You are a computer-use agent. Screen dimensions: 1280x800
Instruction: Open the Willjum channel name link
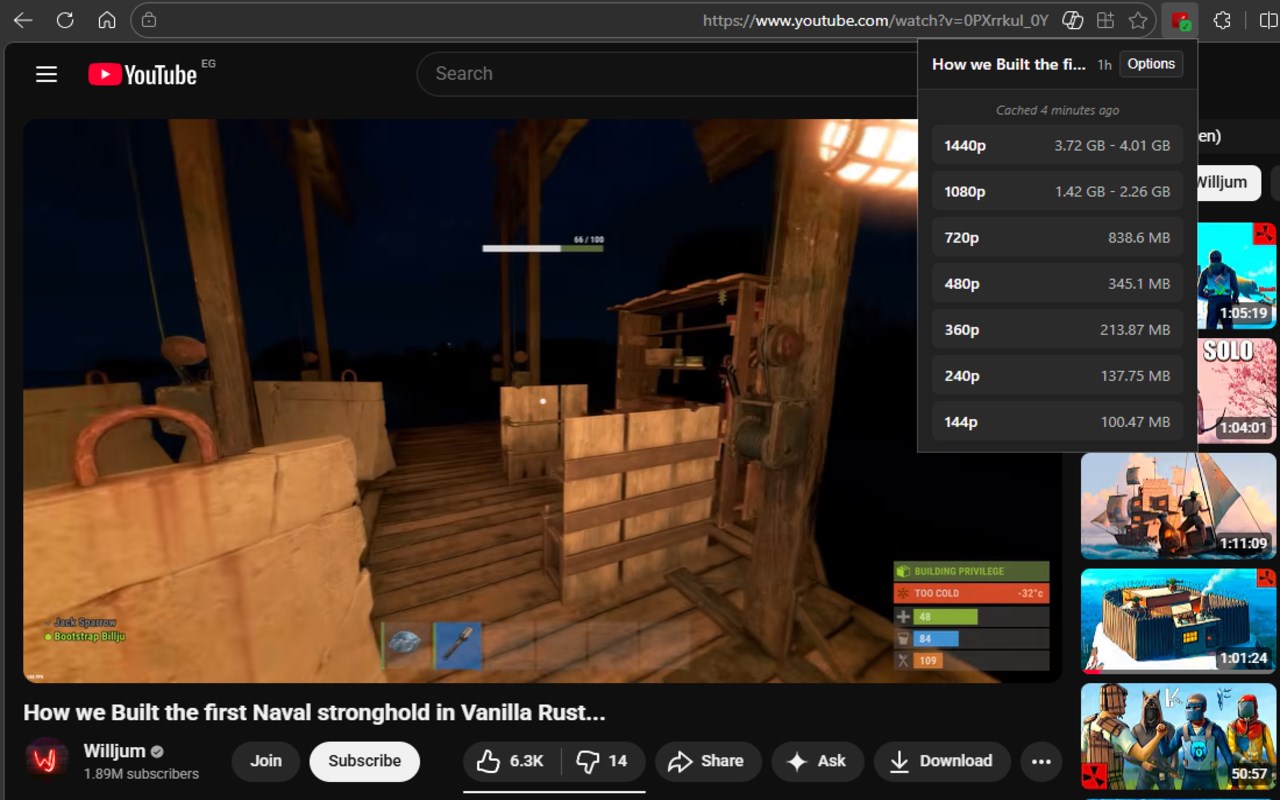click(114, 751)
